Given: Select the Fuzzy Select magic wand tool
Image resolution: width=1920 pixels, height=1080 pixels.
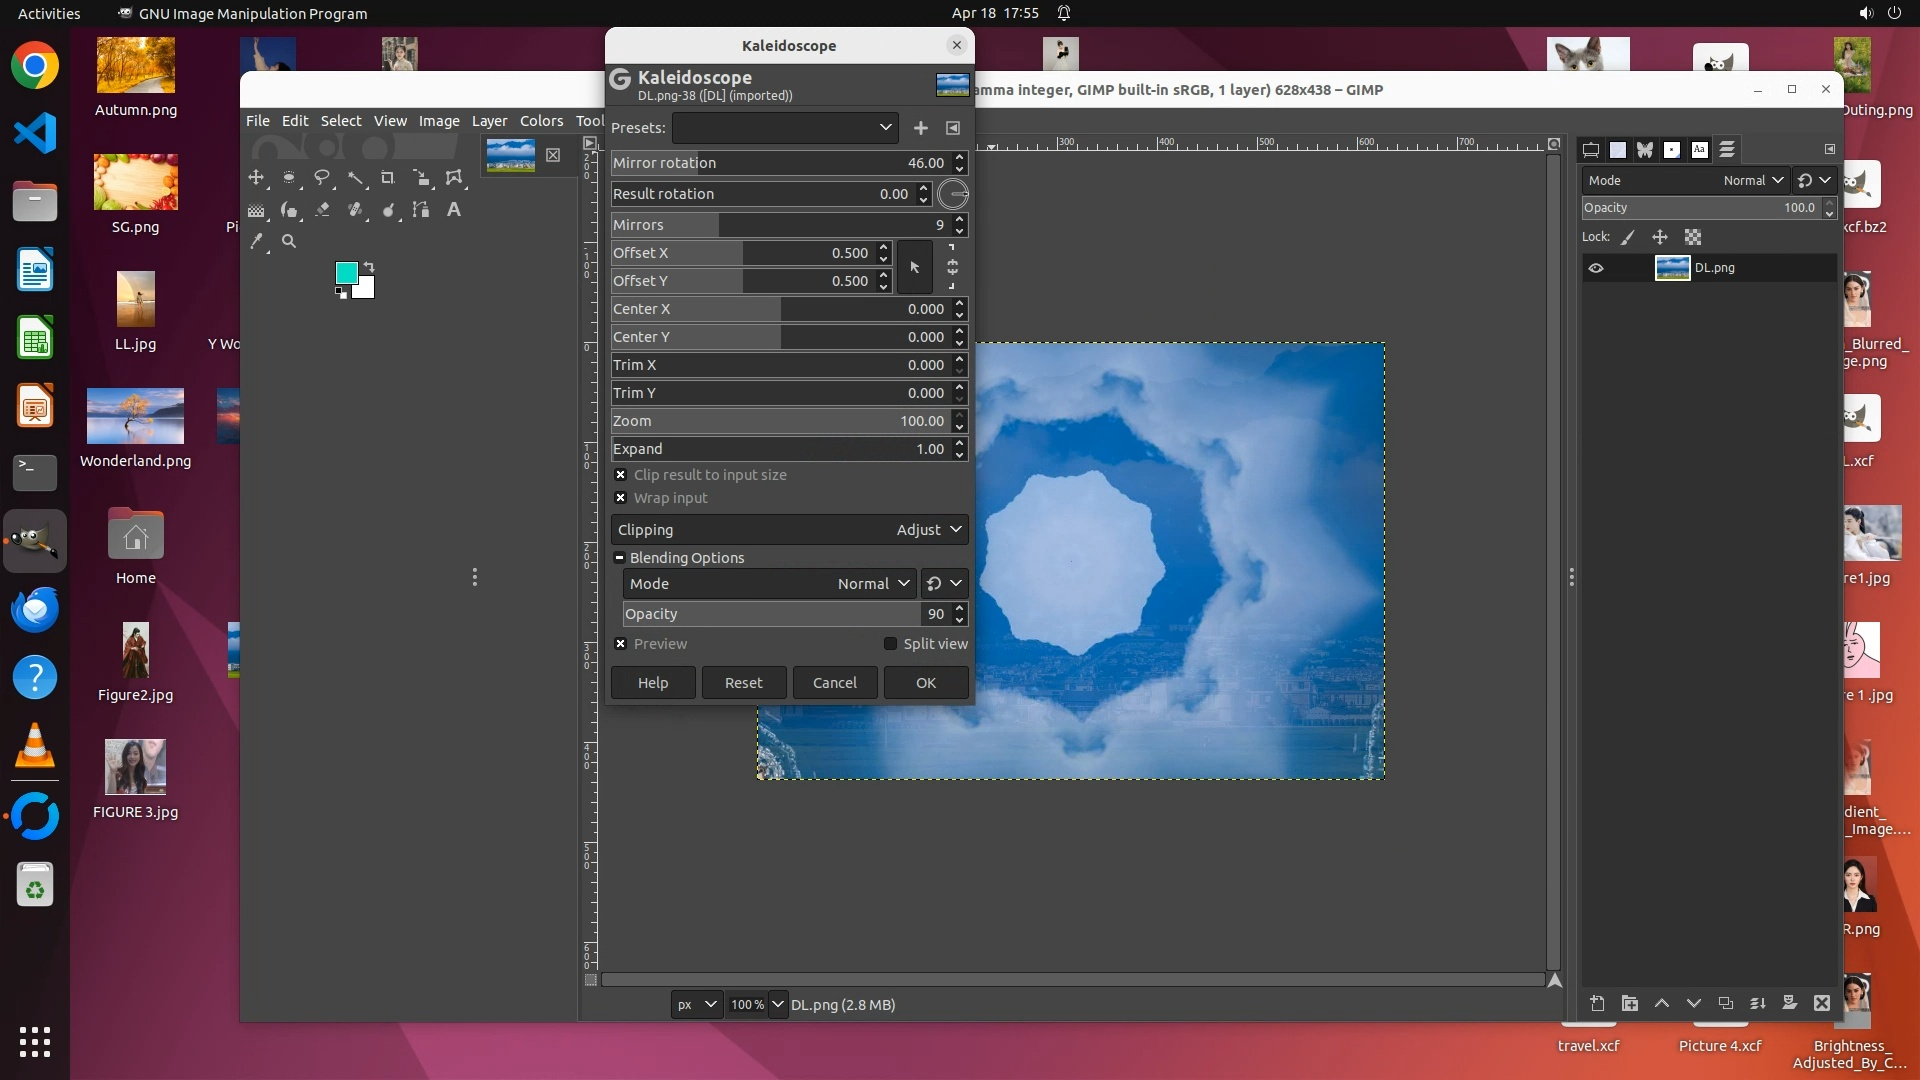Looking at the screenshot, I should click(x=355, y=178).
